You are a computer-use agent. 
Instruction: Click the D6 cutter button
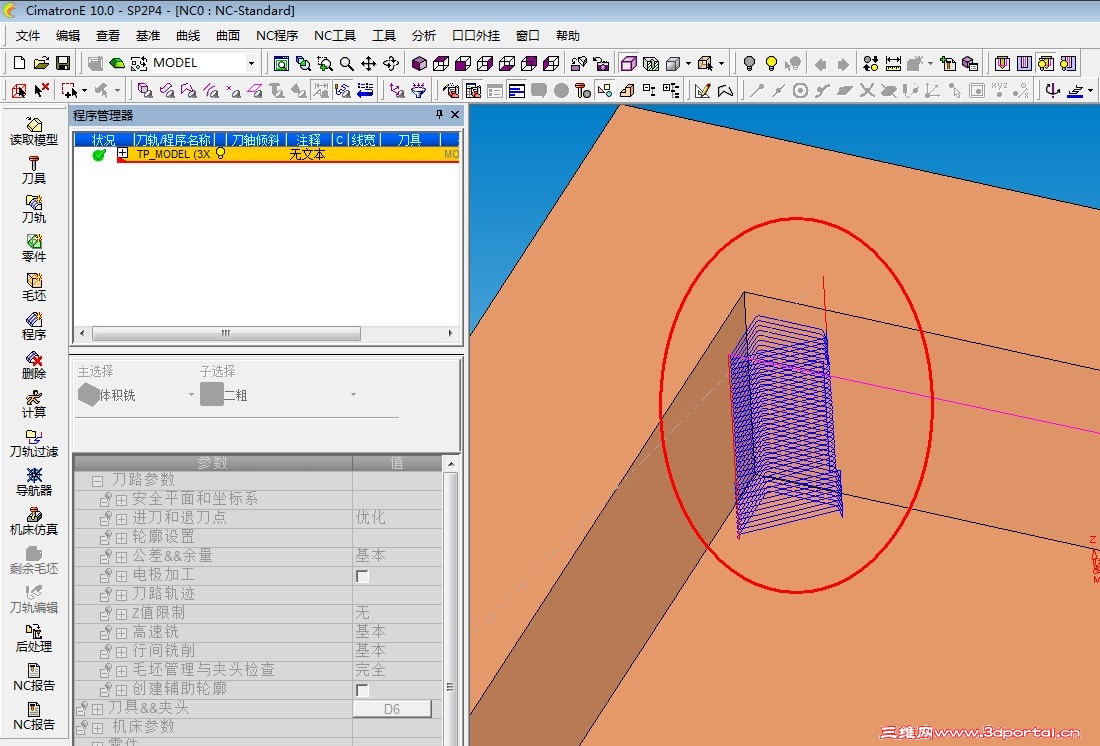point(391,709)
